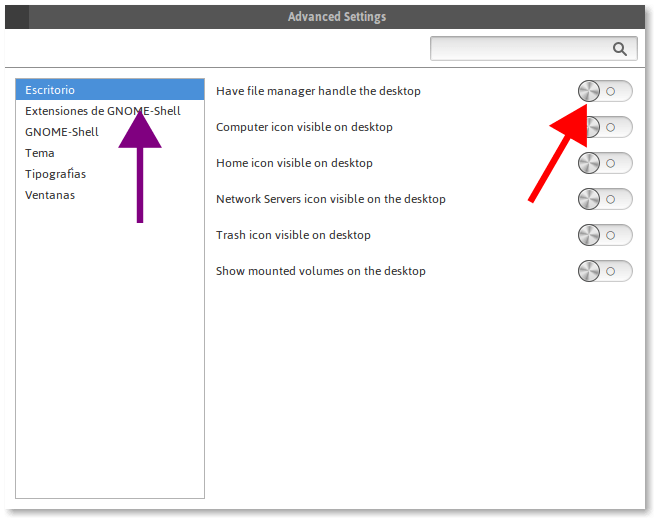This screenshot has height=518, width=654.
Task: Click 'Show mounted volumes on the desktop' text
Action: 320,271
